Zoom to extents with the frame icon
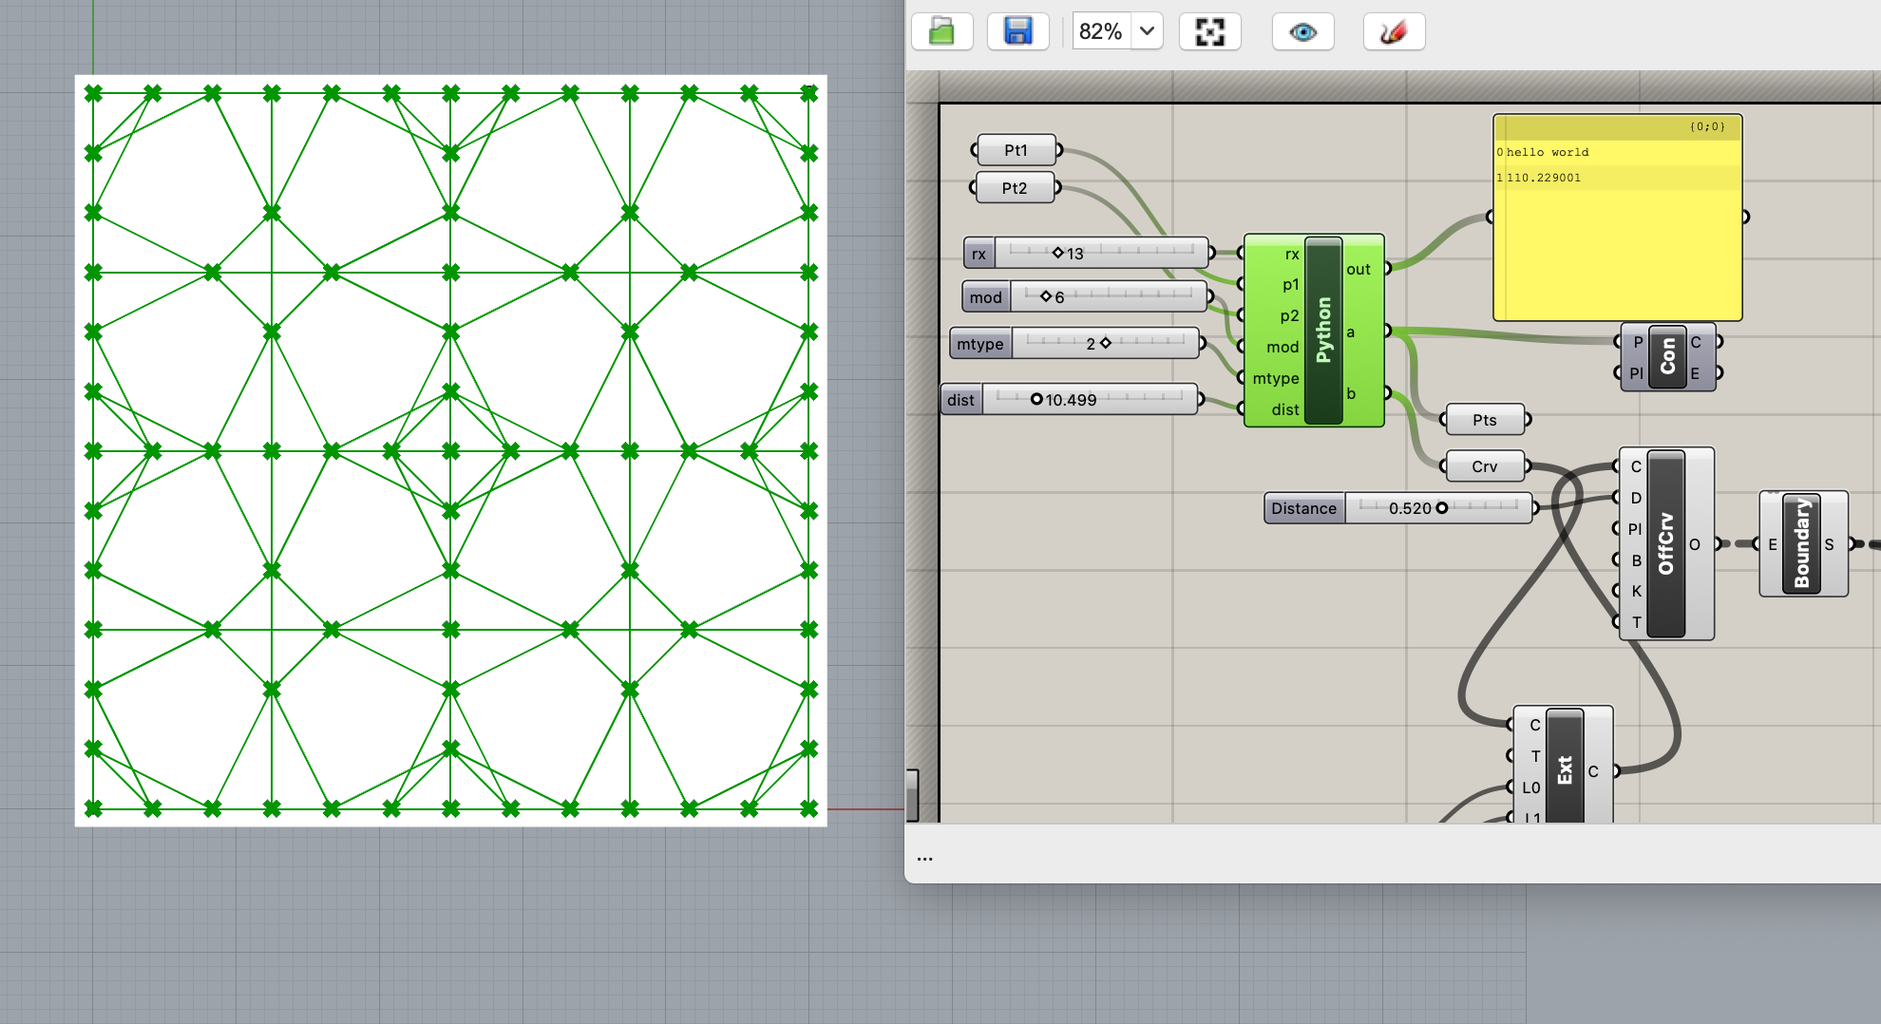 click(x=1209, y=31)
